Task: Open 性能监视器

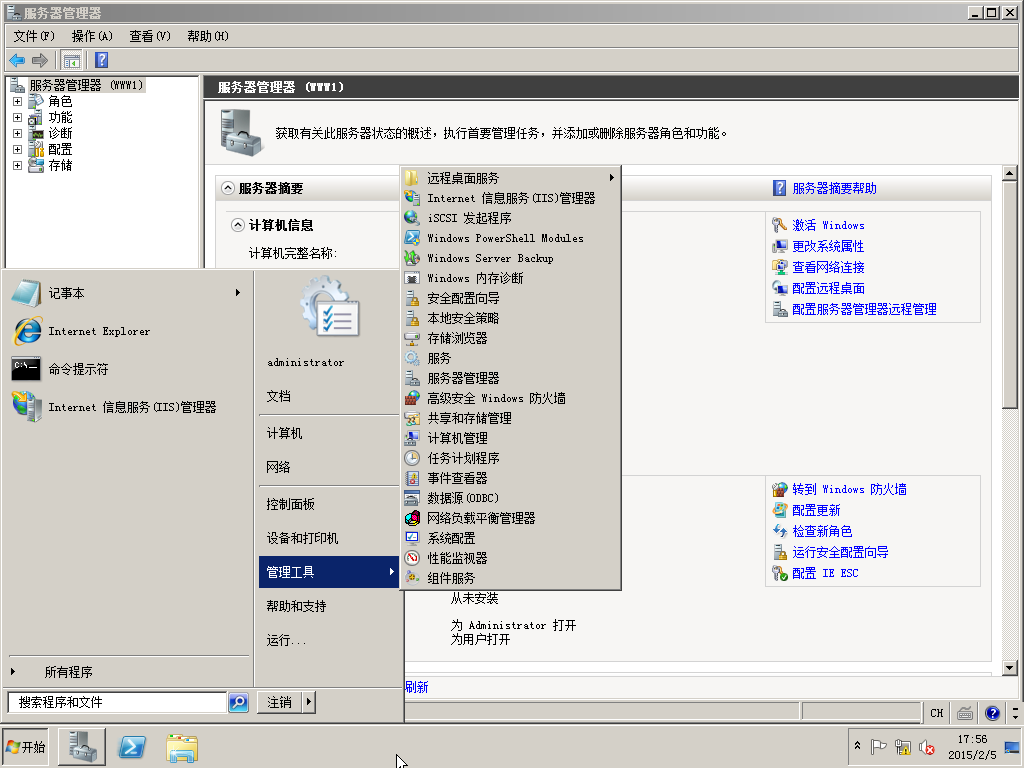Action: (x=510, y=558)
